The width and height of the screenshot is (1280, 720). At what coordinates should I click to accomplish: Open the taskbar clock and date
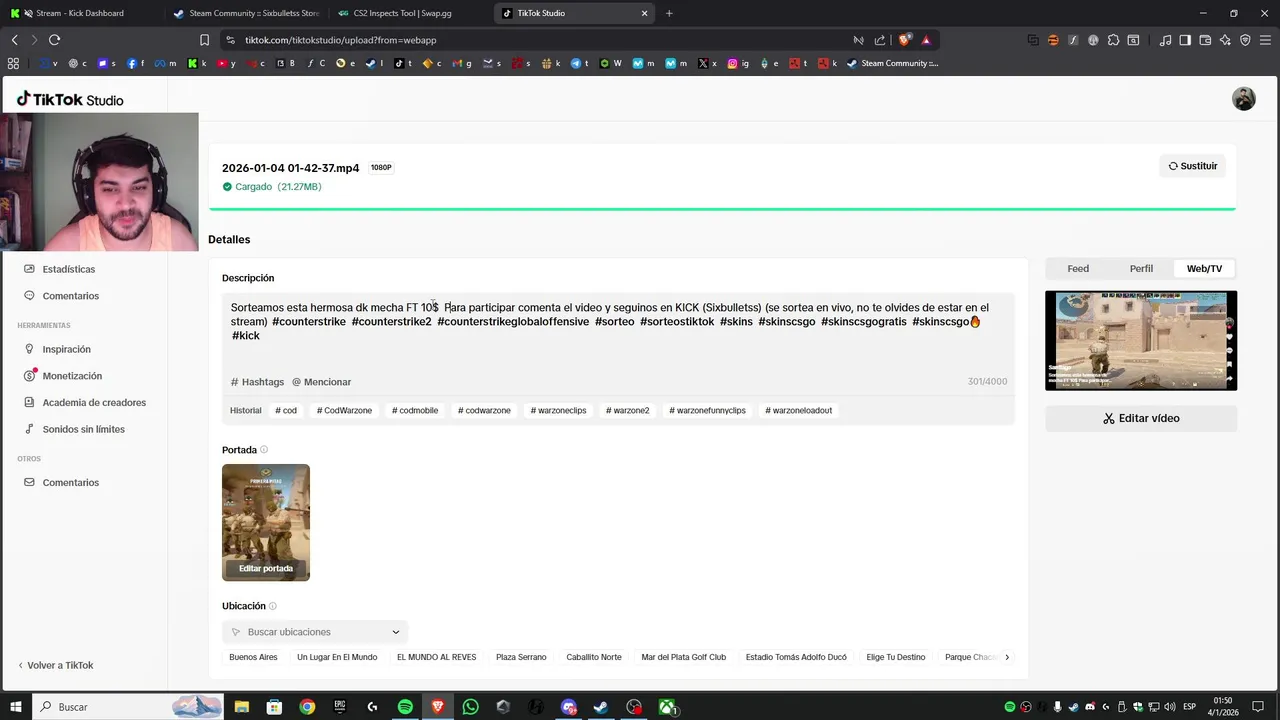1223,707
